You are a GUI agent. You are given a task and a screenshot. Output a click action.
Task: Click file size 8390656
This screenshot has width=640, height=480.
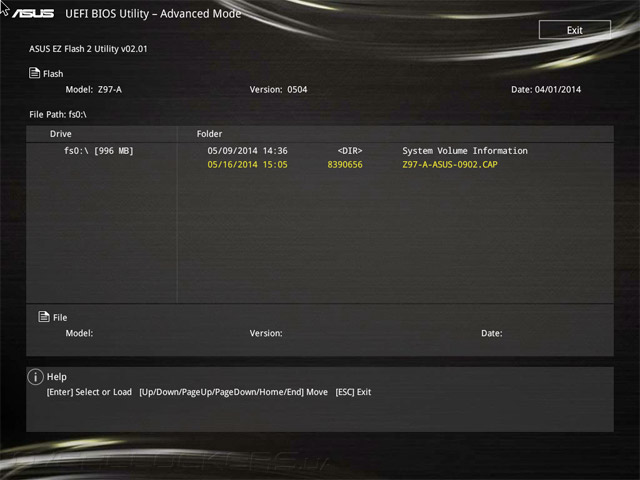[345, 164]
